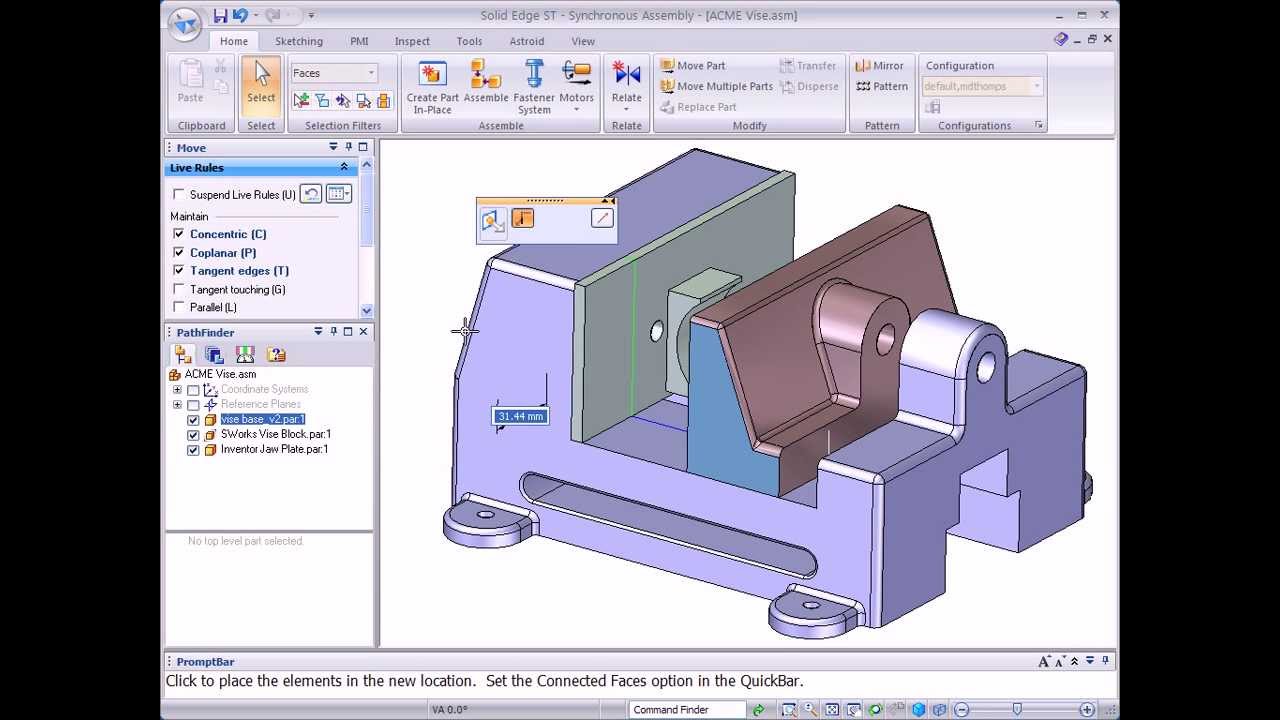Adjust the zoom slider in status bar
Image resolution: width=1280 pixels, height=720 pixels.
[1017, 709]
